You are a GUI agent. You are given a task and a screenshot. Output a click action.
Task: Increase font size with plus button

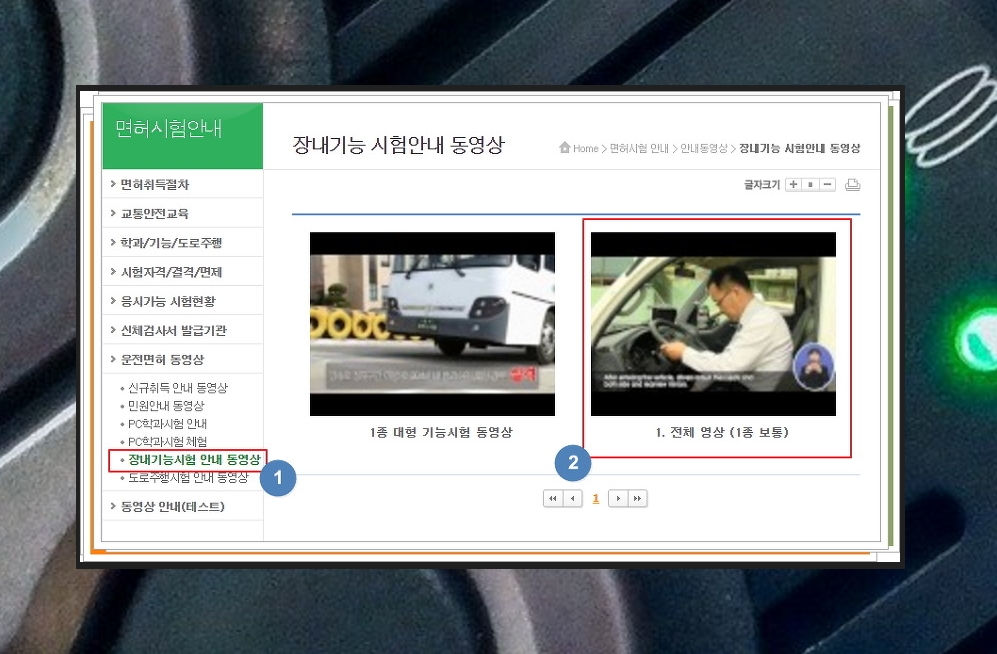(794, 184)
